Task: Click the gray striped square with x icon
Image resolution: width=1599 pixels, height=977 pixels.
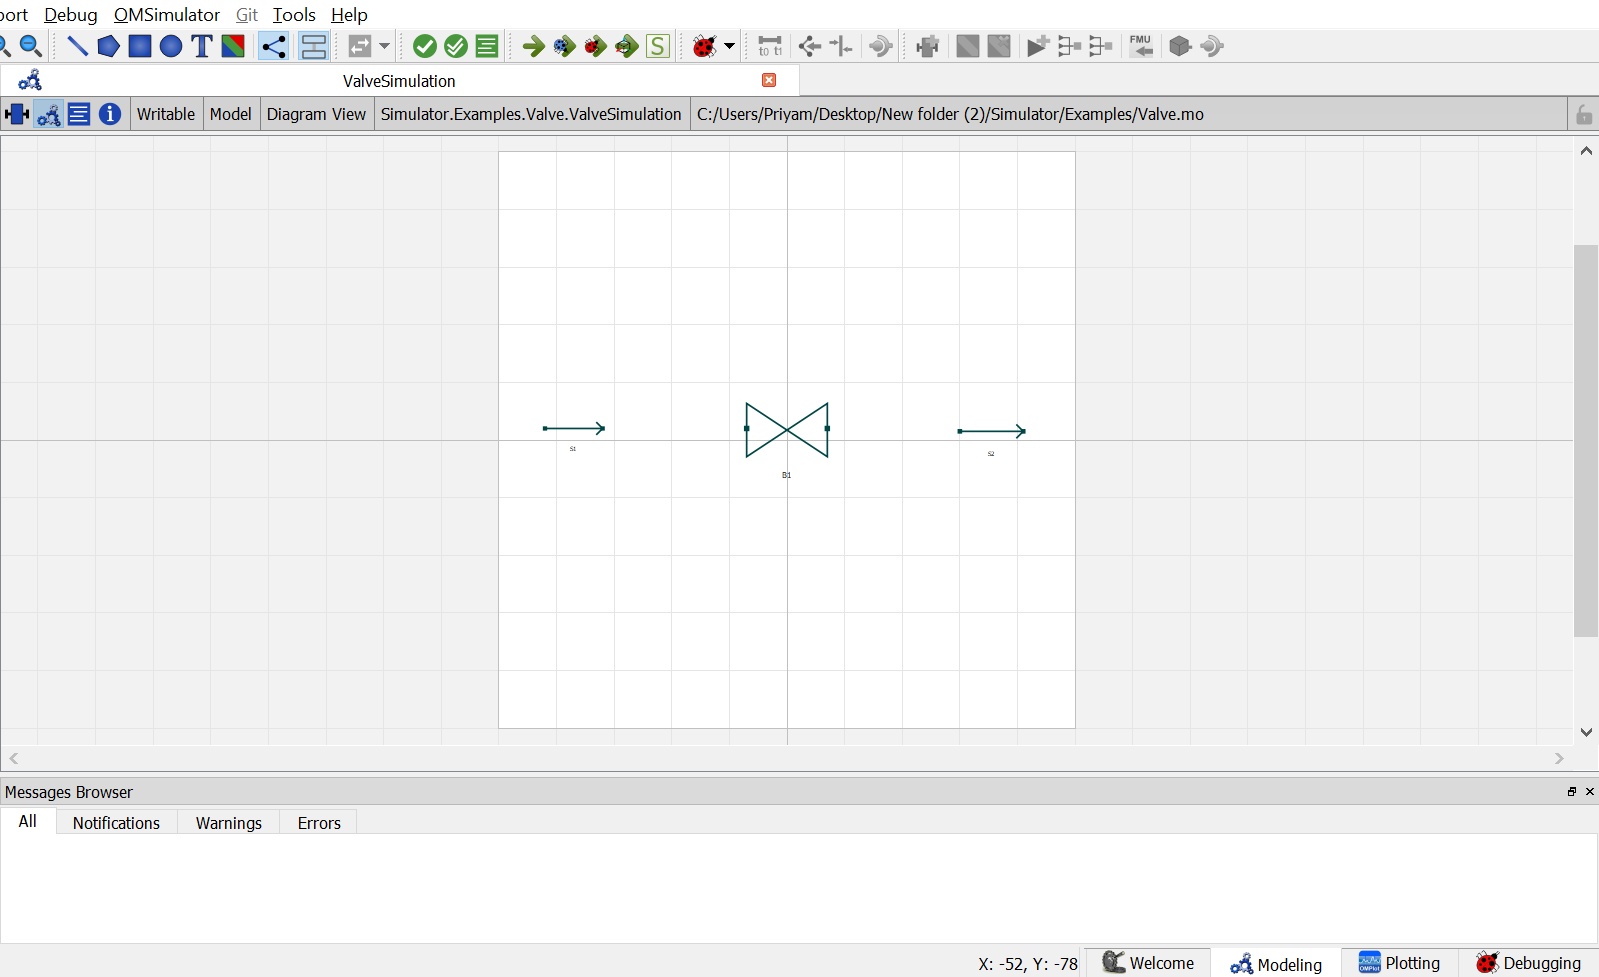Action: (x=999, y=46)
